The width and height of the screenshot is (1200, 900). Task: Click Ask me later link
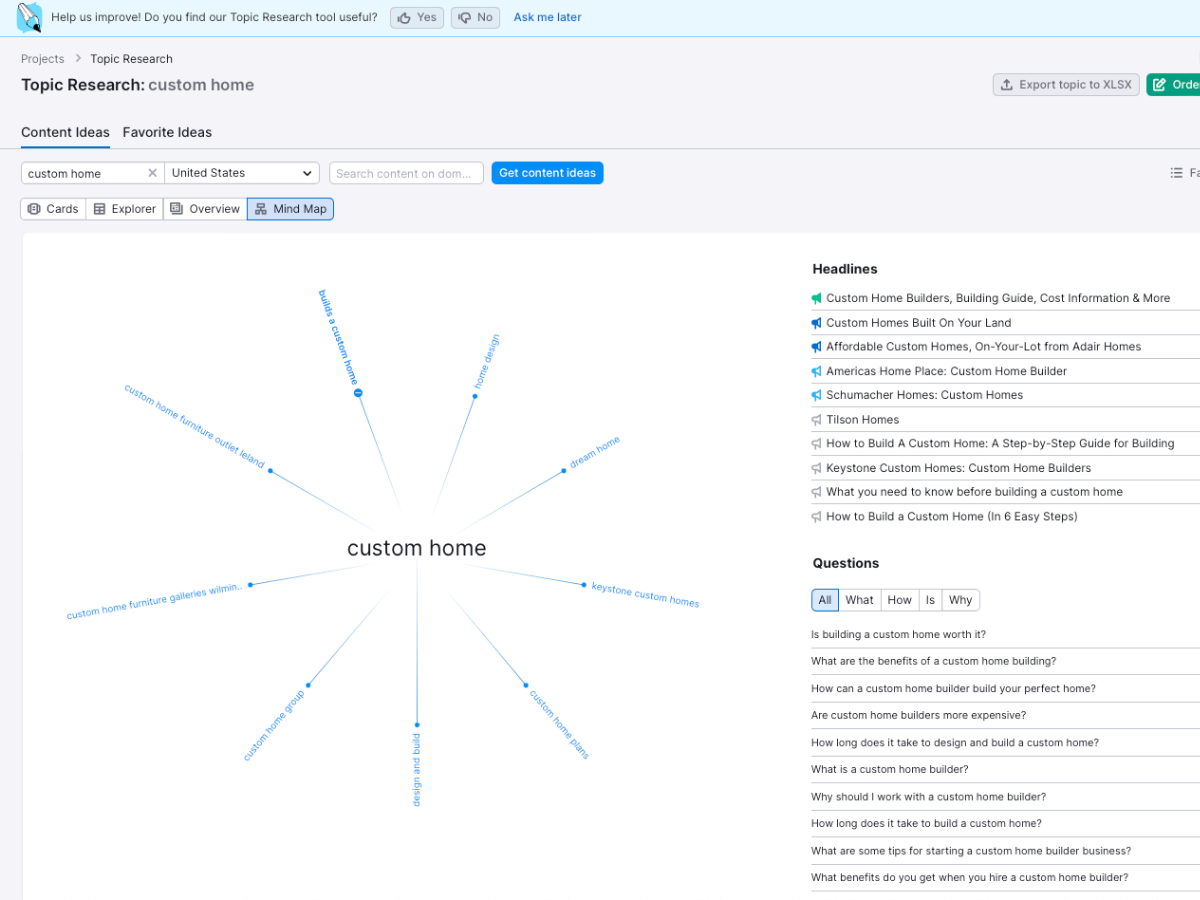[x=547, y=17]
